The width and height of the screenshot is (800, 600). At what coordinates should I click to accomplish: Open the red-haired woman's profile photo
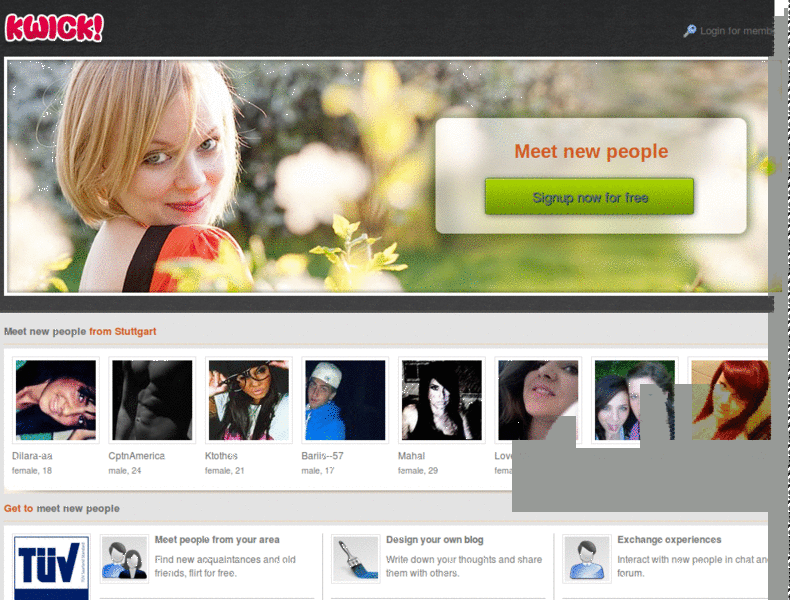pos(731,400)
